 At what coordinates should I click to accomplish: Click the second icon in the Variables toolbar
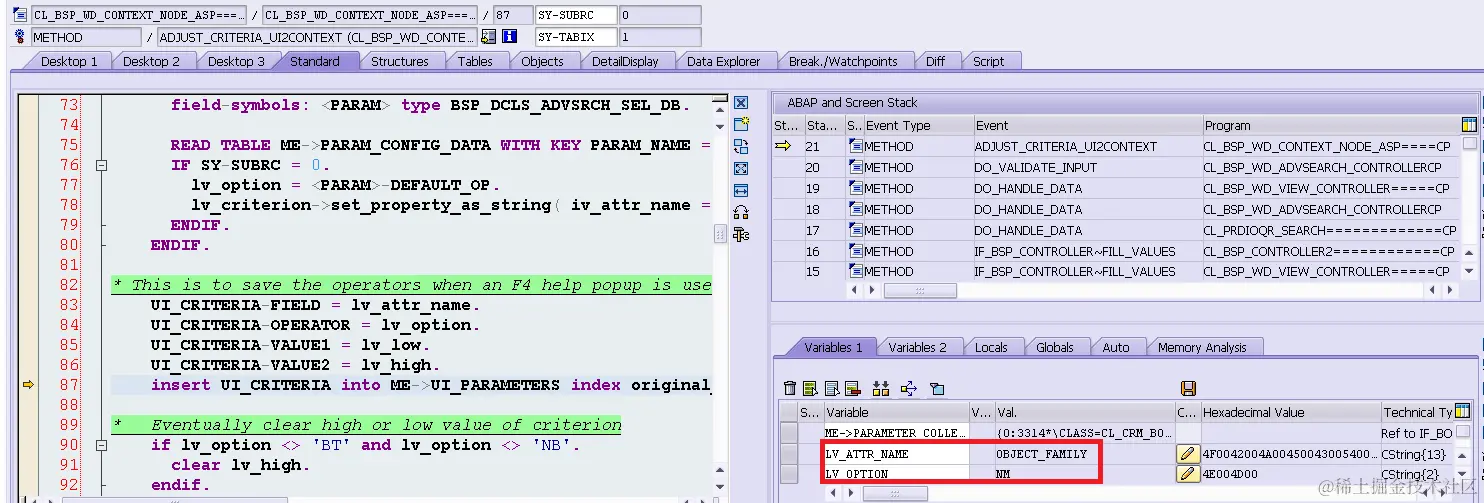tap(811, 388)
